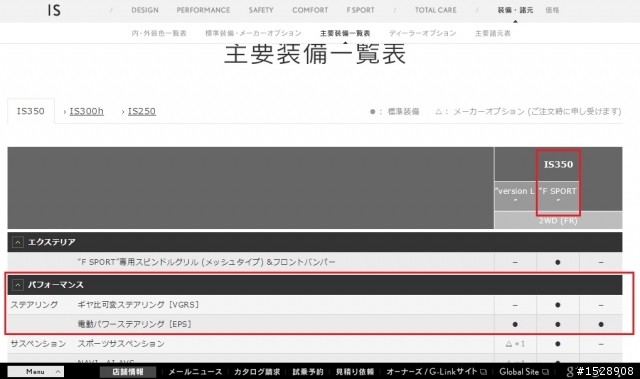The width and height of the screenshot is (640, 379).
Task: Go to 内・外装色一覧表 sub-page
Action: (159, 33)
